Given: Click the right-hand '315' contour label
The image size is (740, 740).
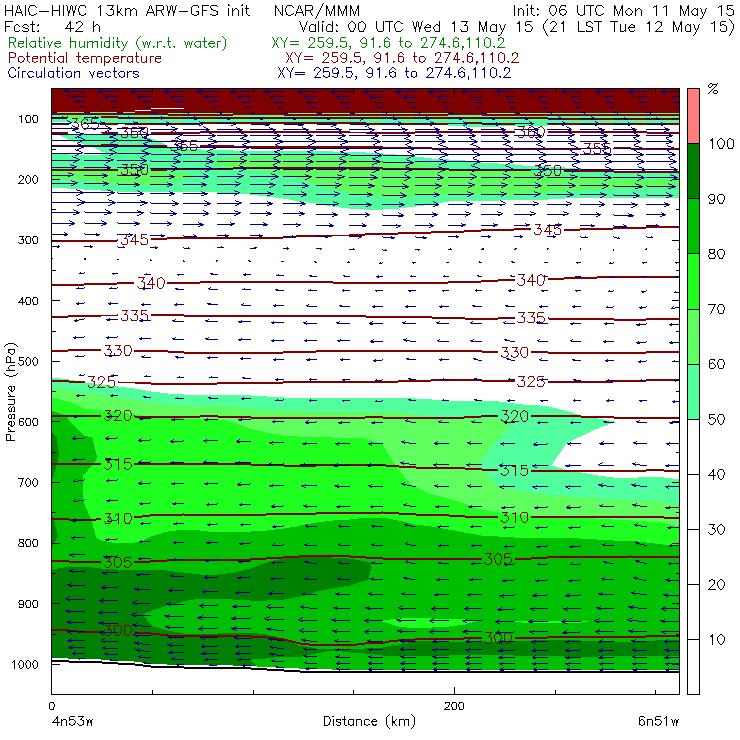Looking at the screenshot, I should [514, 470].
